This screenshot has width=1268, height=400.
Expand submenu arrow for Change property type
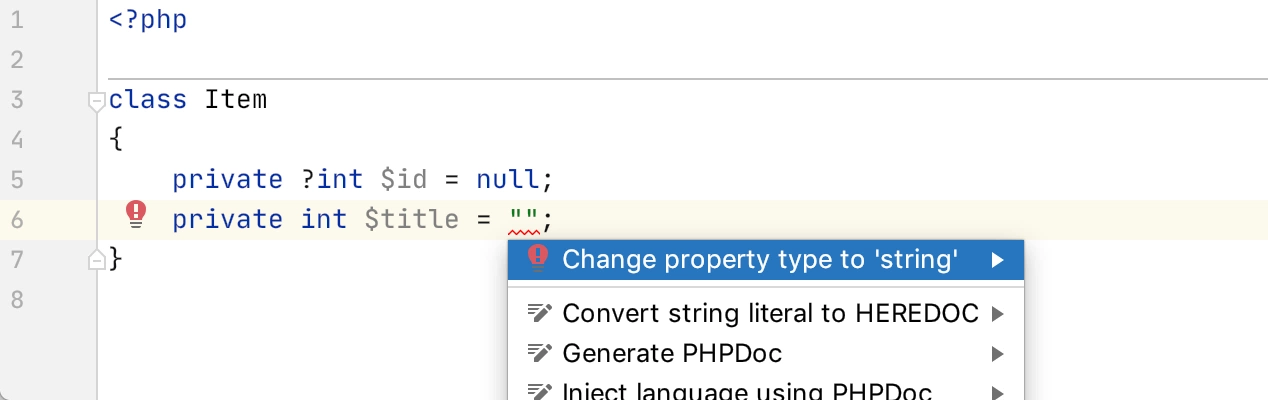tap(997, 260)
